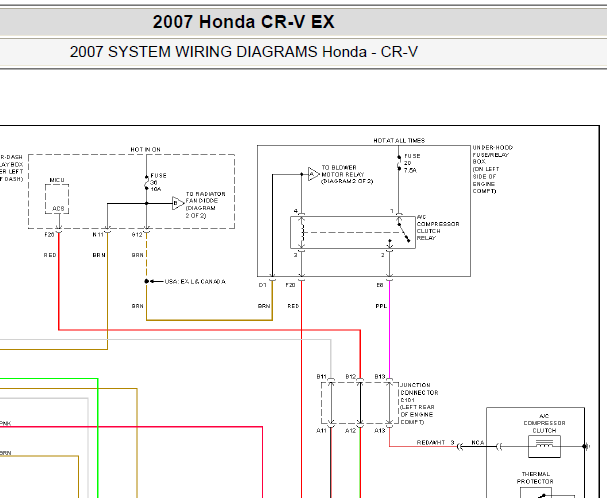Click the relay coil symbol at terminal 4
Screen dimensions: 607x498
point(302,232)
